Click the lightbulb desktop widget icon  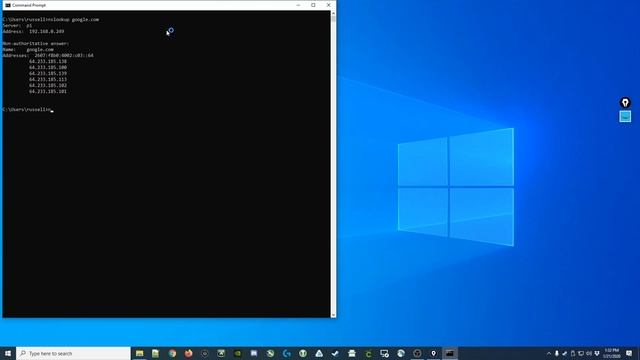click(625, 102)
